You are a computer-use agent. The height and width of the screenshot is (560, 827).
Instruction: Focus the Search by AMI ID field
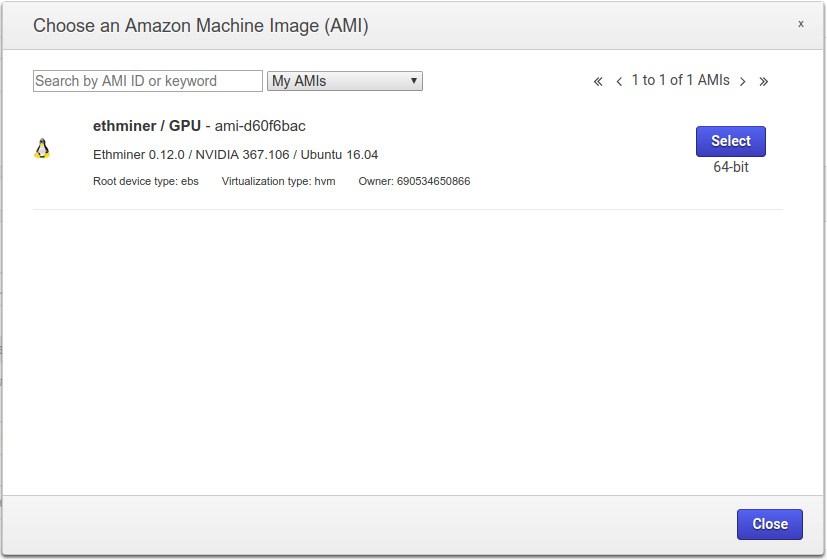point(148,81)
